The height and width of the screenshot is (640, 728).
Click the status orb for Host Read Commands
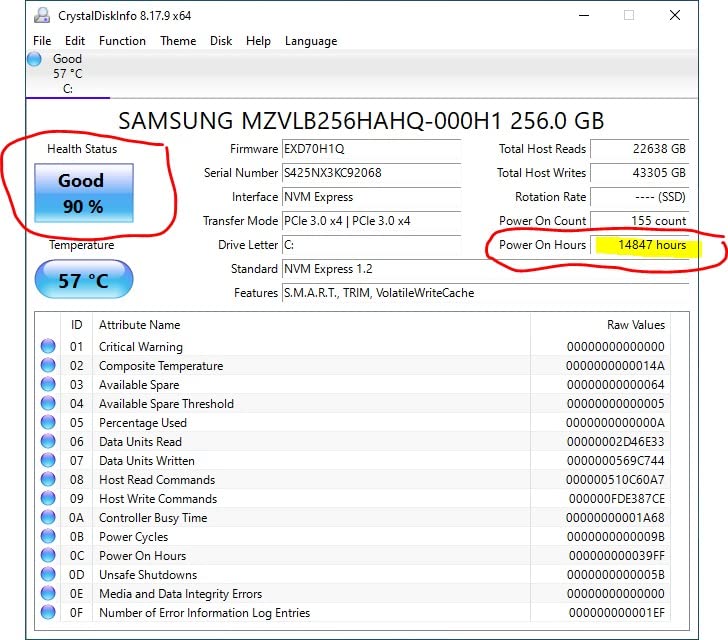48,479
